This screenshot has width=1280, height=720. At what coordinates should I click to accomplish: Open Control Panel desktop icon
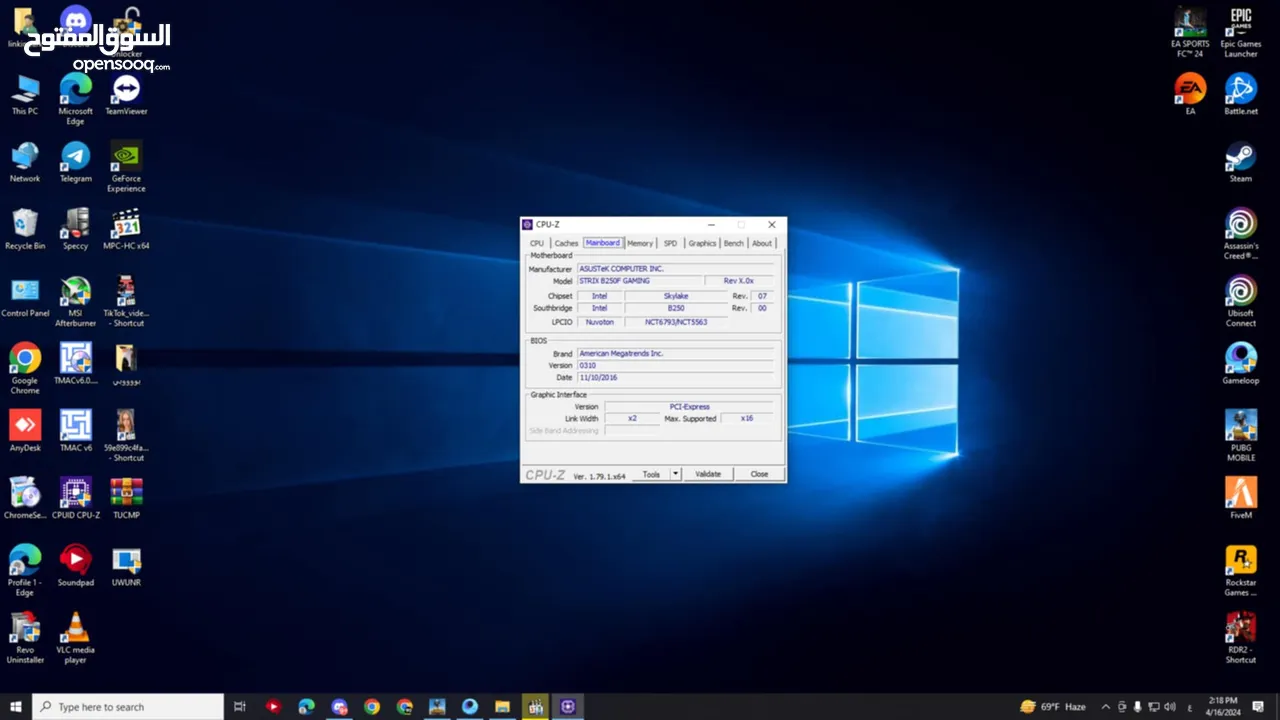pyautogui.click(x=25, y=297)
